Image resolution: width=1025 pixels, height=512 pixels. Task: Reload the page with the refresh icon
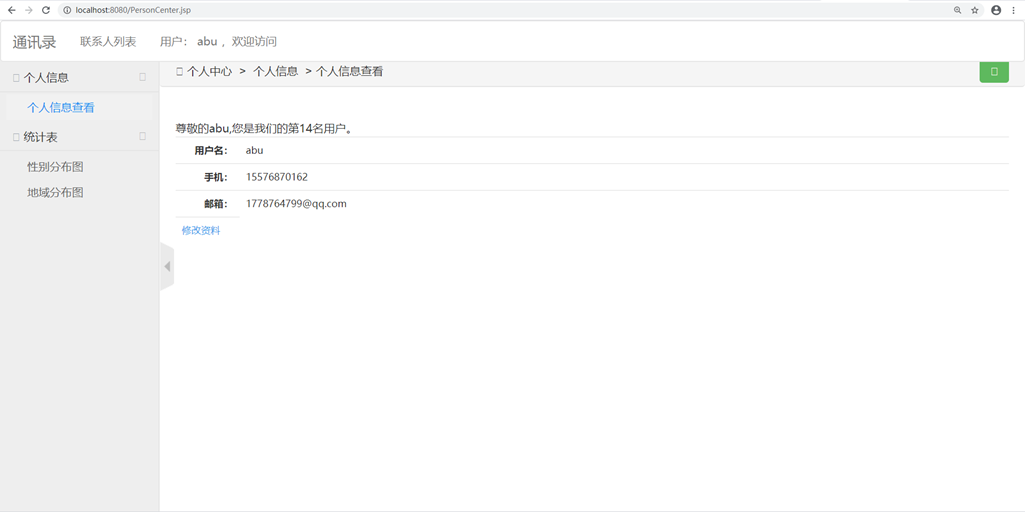point(46,10)
